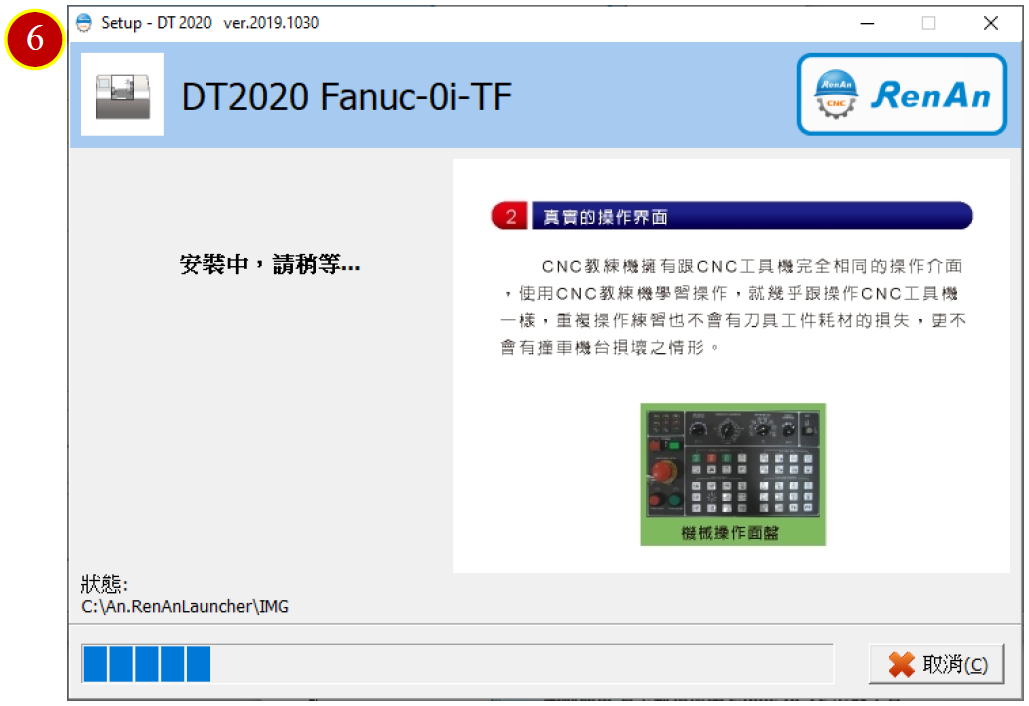Click the machine operation panel thumbnail

(x=733, y=474)
